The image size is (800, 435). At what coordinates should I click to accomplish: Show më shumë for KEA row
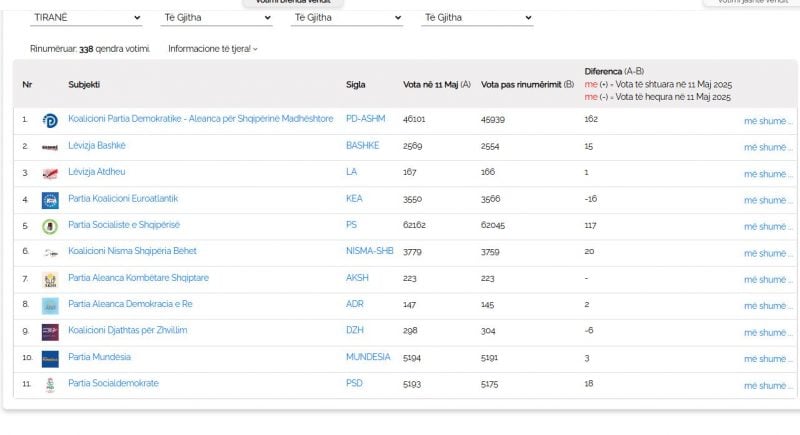[768, 200]
